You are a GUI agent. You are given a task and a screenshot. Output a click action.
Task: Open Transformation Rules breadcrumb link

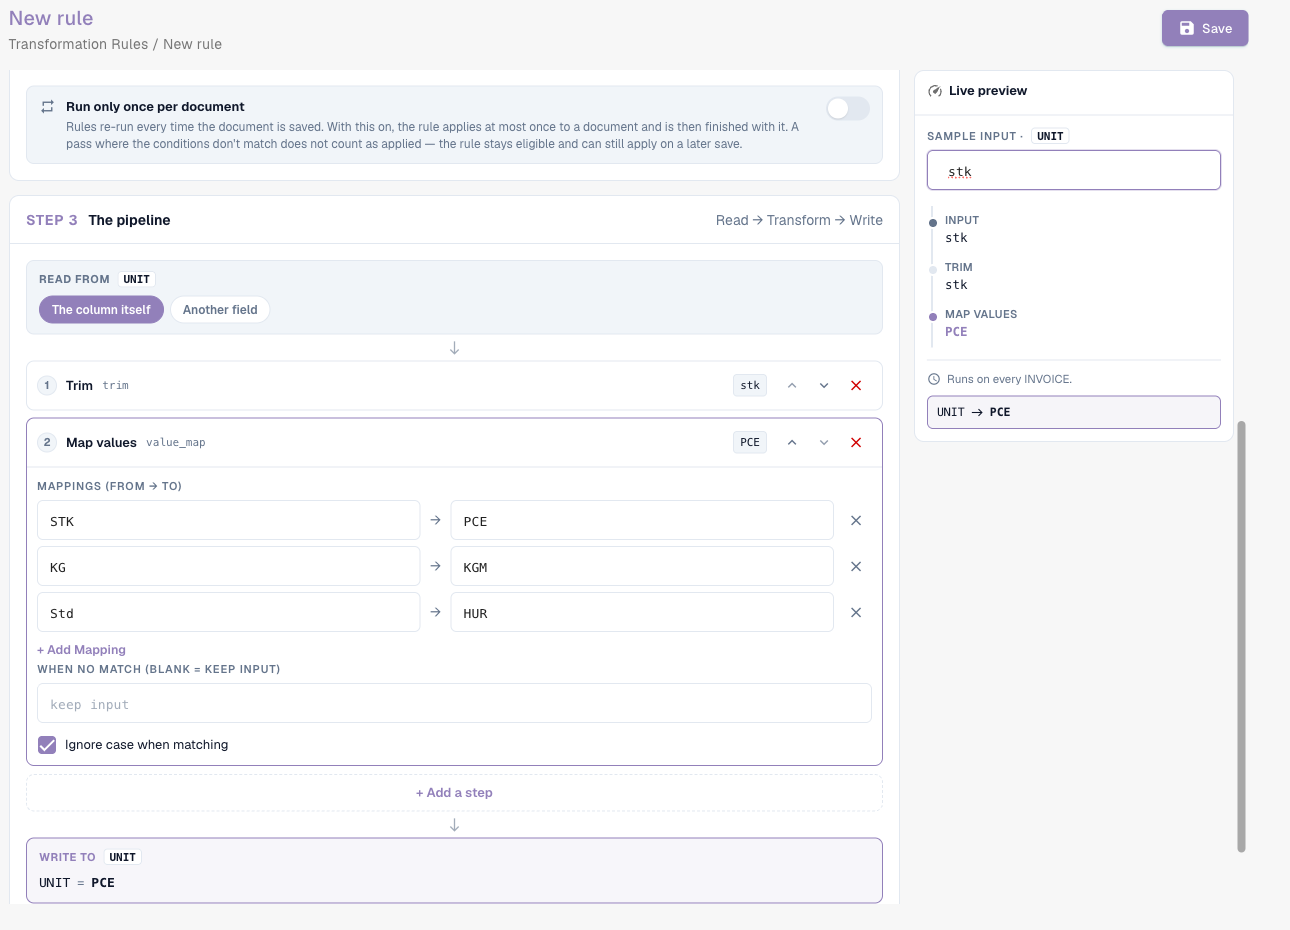point(78,44)
